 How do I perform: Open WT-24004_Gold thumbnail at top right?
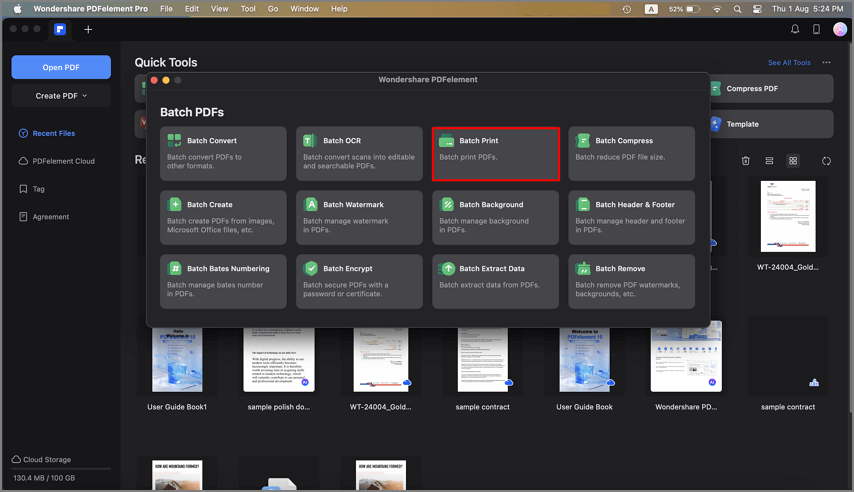pos(788,216)
